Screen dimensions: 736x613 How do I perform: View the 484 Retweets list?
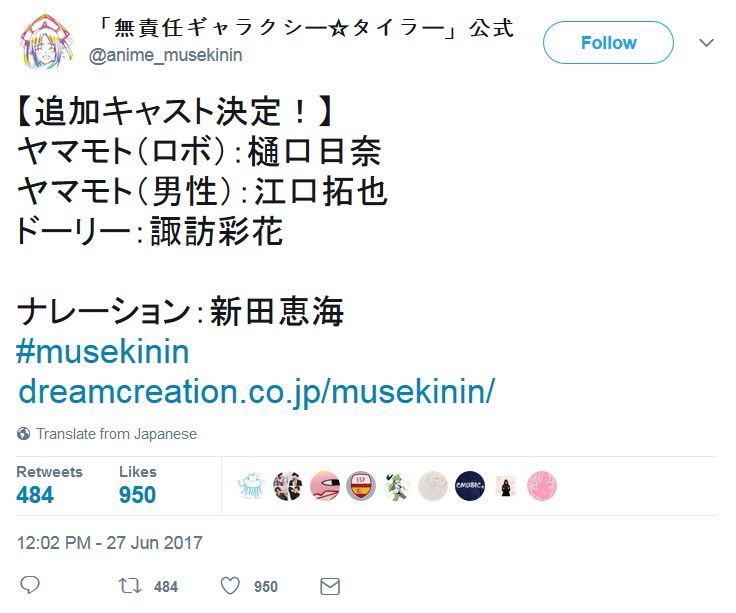(49, 485)
